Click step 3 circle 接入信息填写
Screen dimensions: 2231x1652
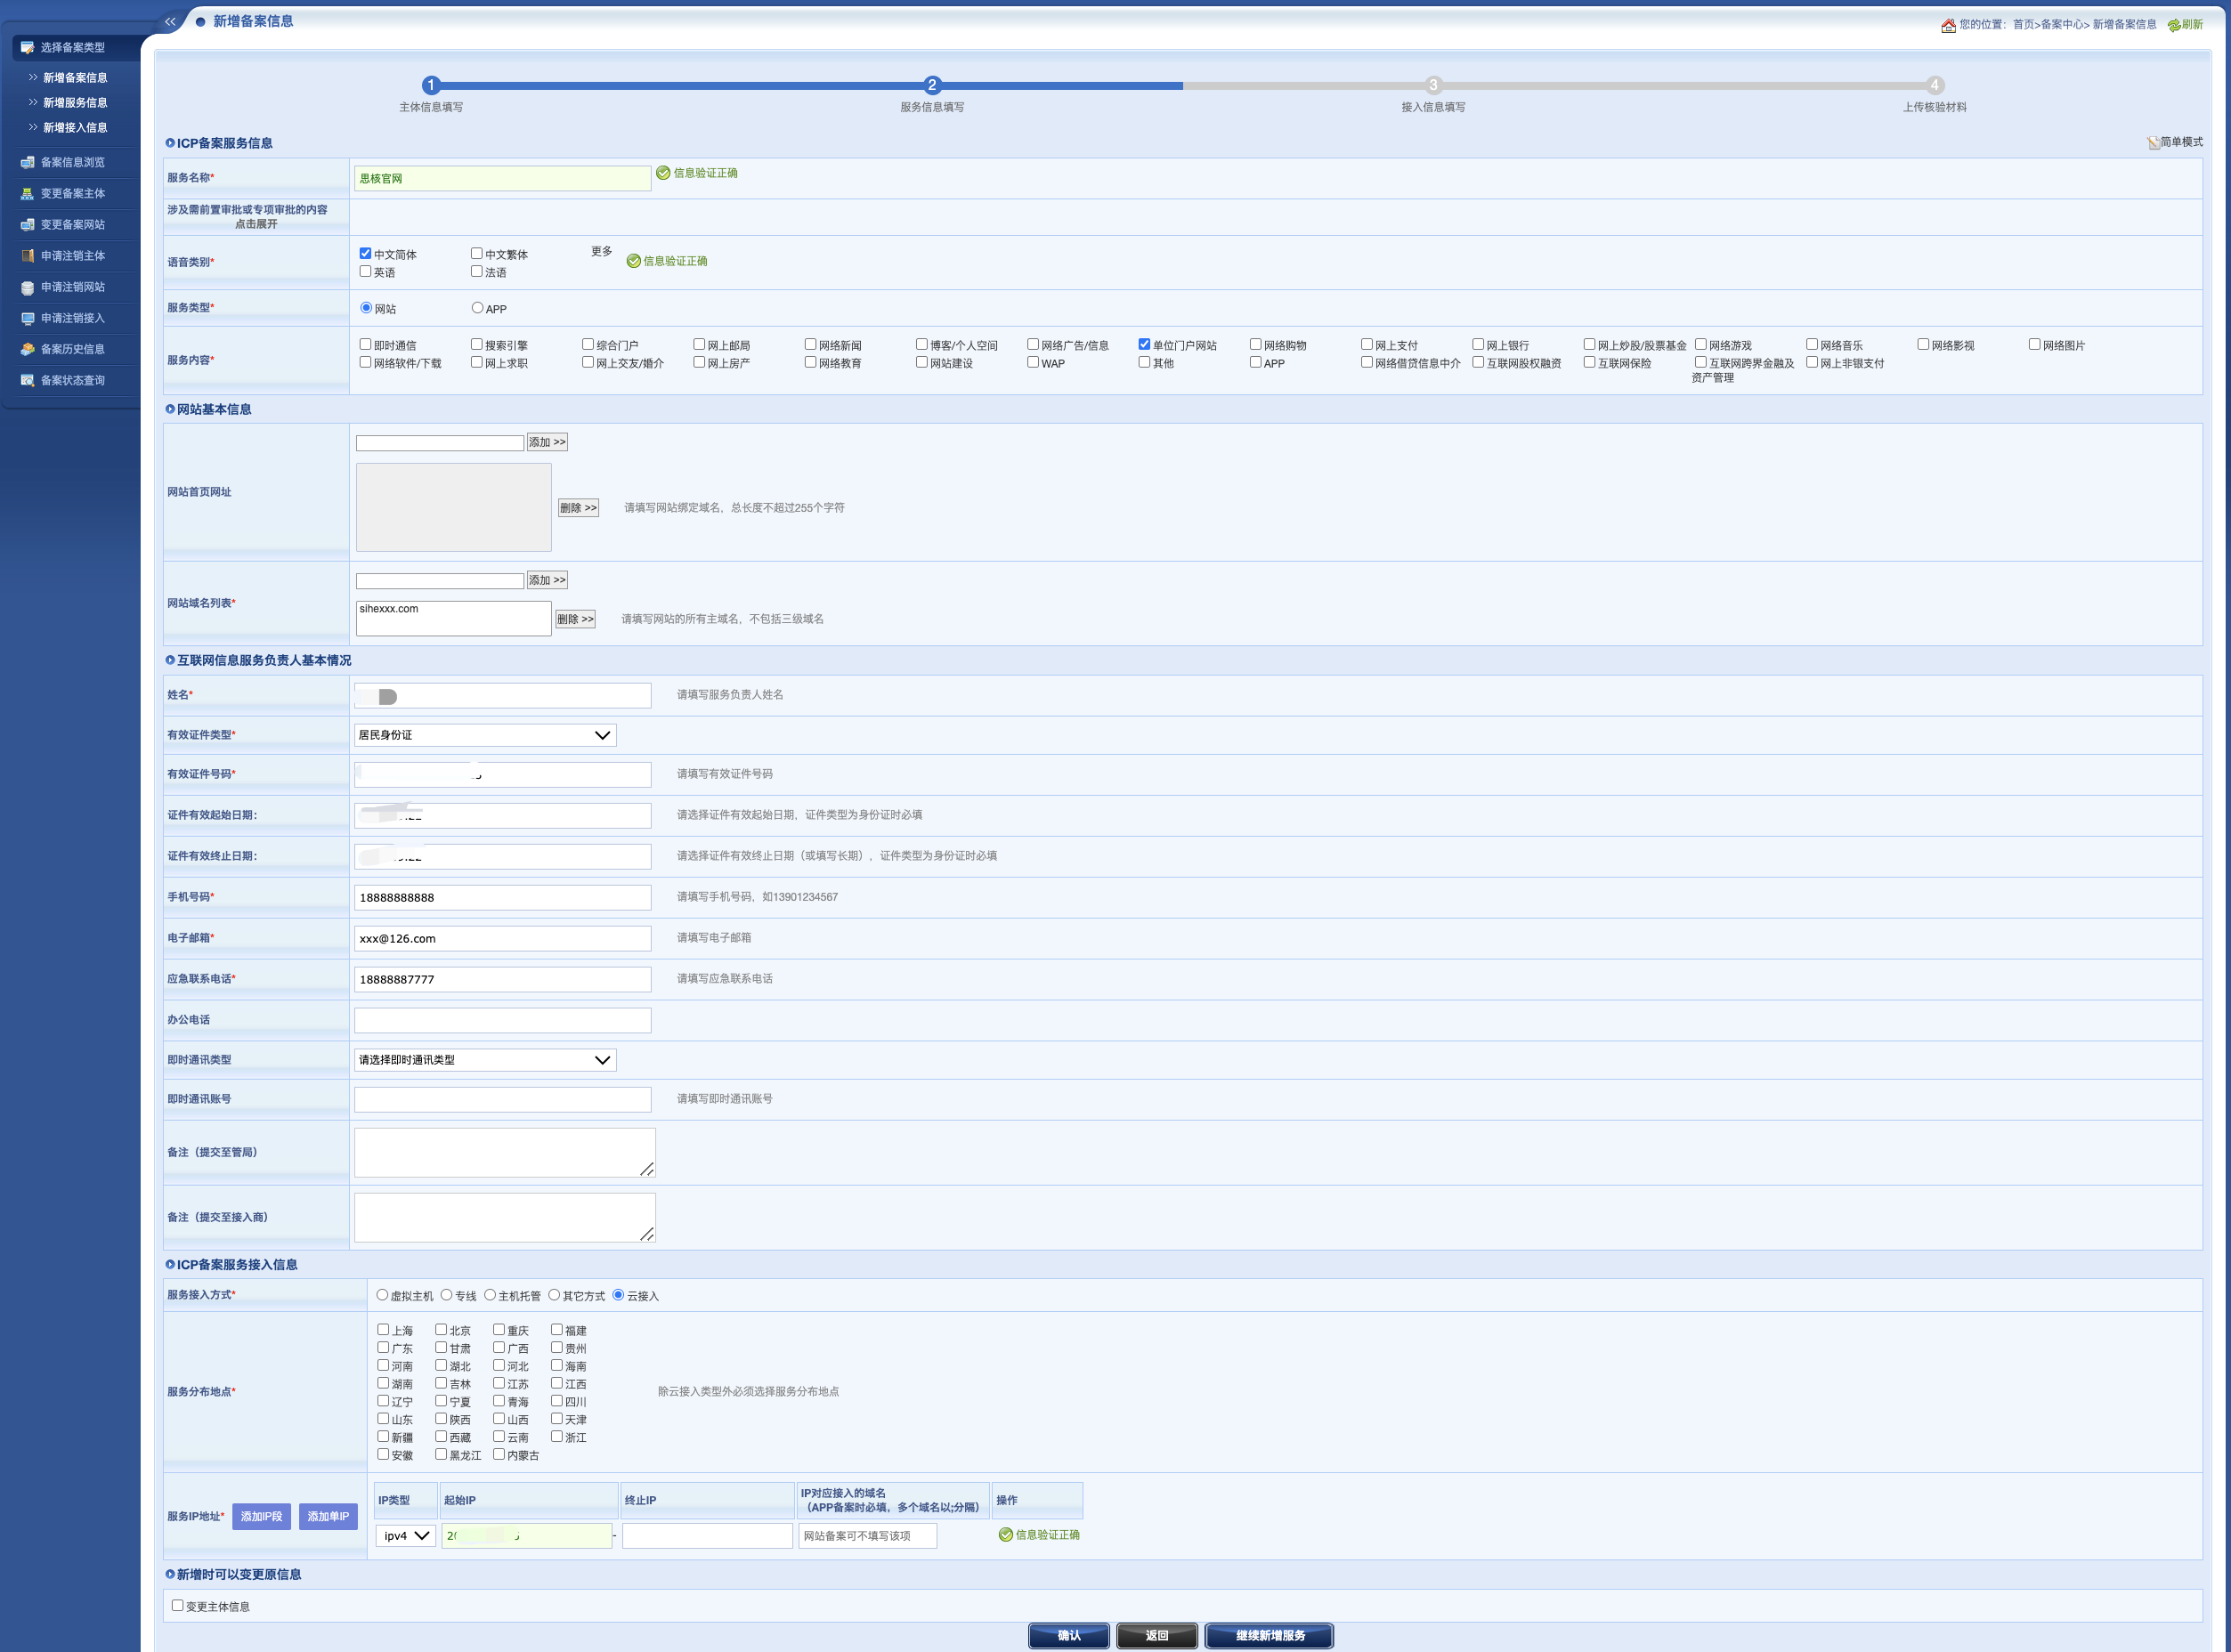1433,85
